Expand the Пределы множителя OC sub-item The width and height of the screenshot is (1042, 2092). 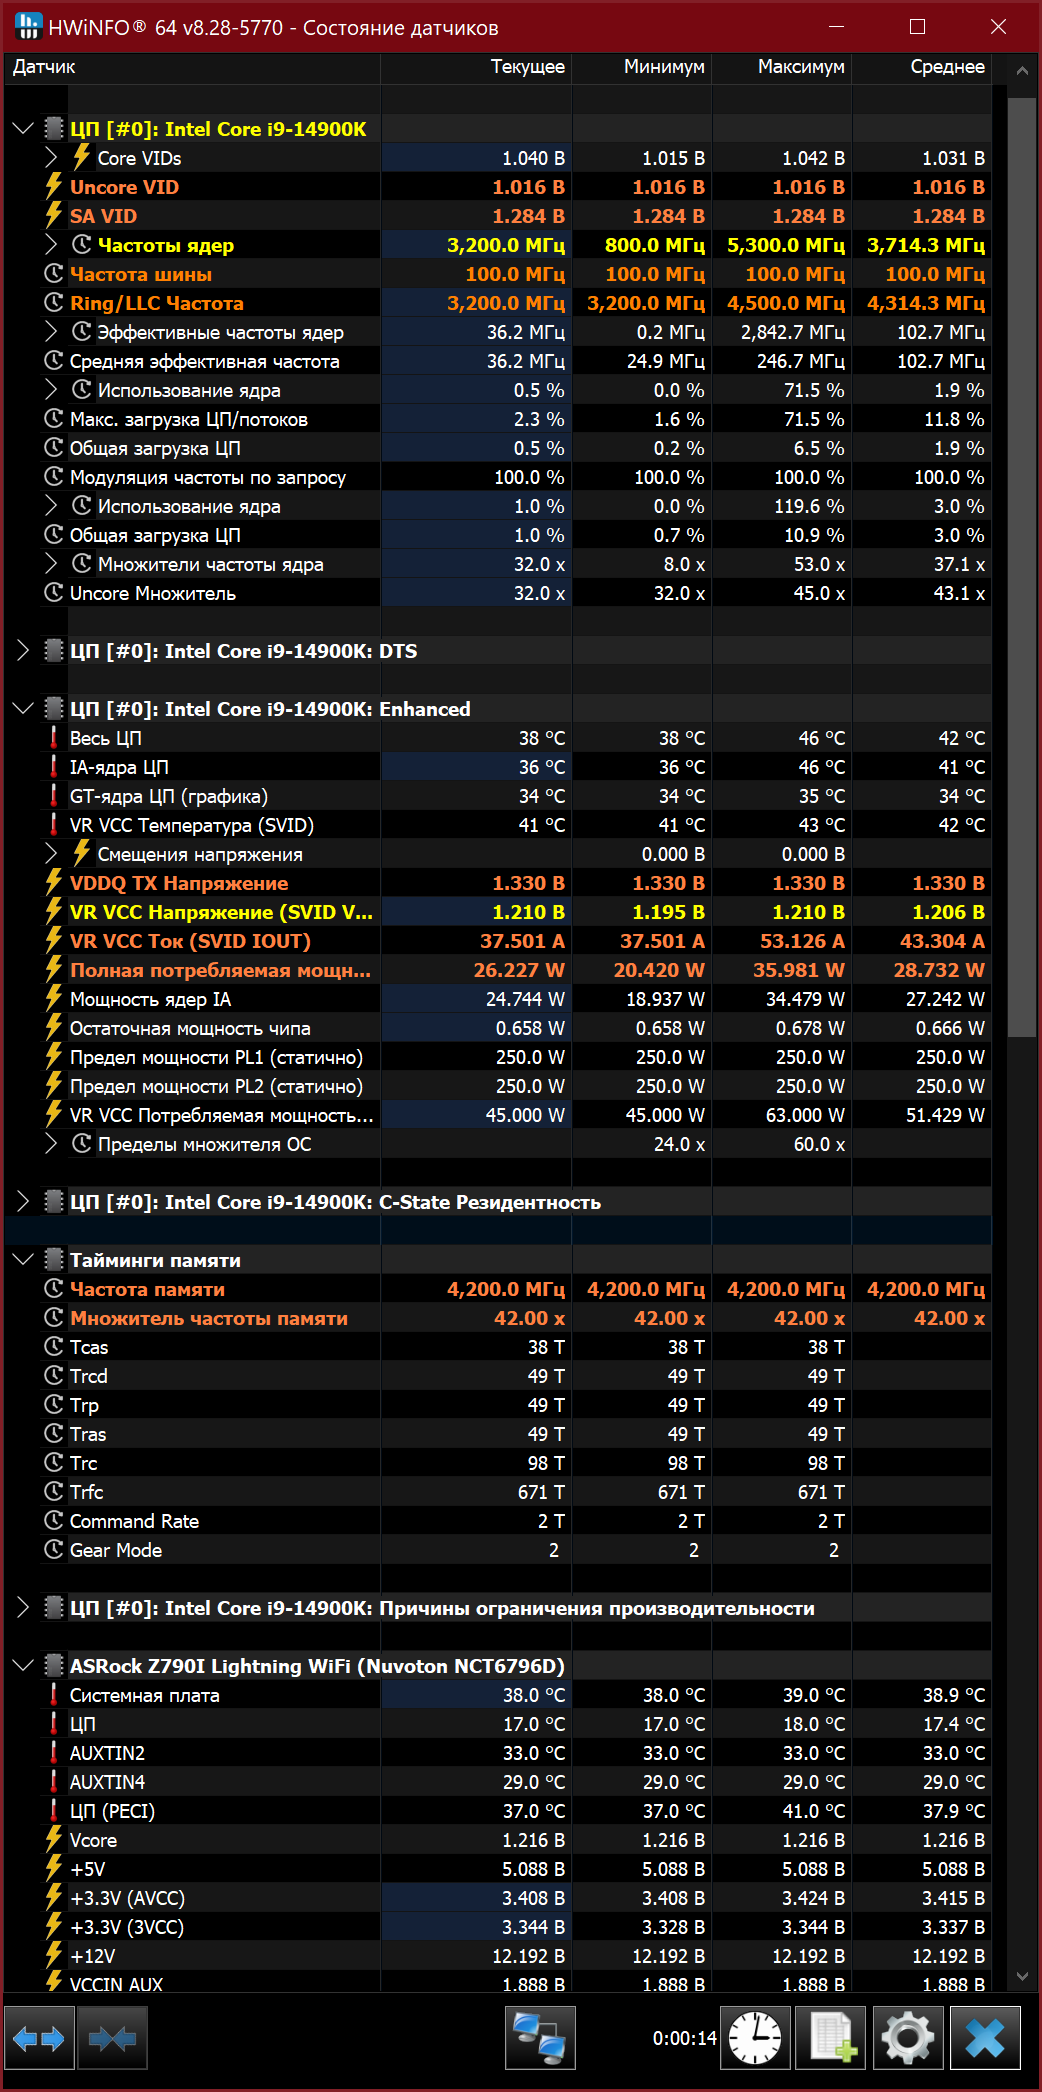(x=52, y=1144)
